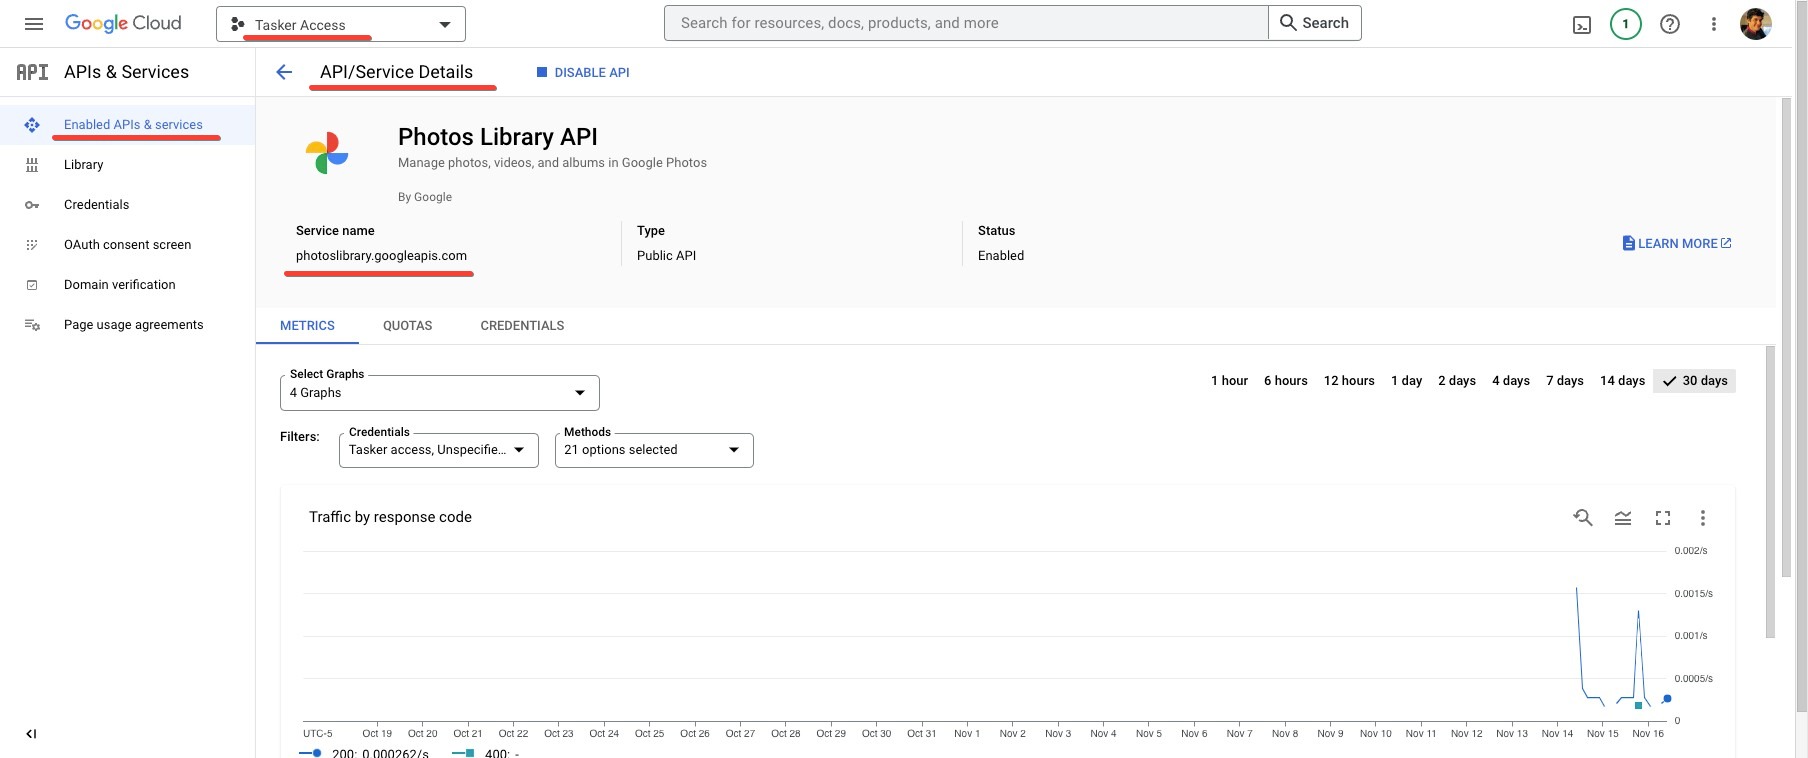Screen dimensions: 1808x758
Task: Open the Methods filter dropdown
Action: click(654, 450)
